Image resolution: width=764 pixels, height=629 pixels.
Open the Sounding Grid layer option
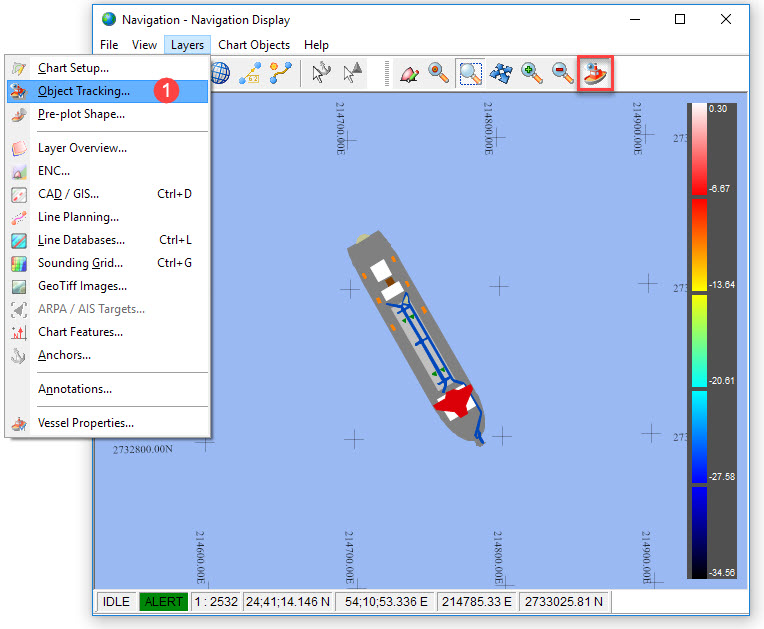click(x=80, y=263)
